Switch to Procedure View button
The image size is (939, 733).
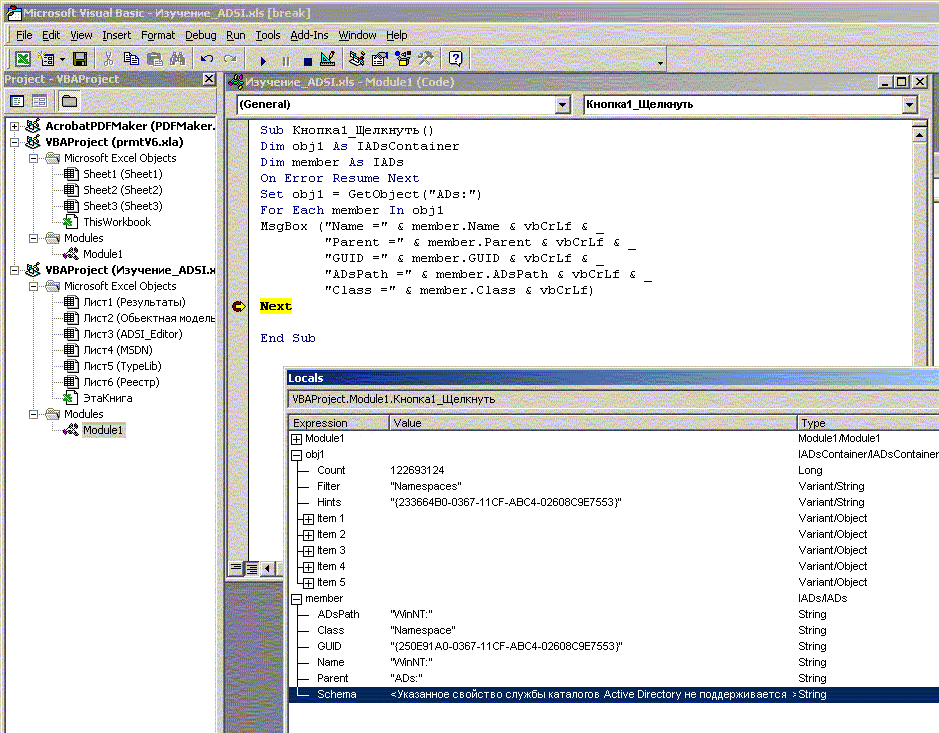coord(236,569)
